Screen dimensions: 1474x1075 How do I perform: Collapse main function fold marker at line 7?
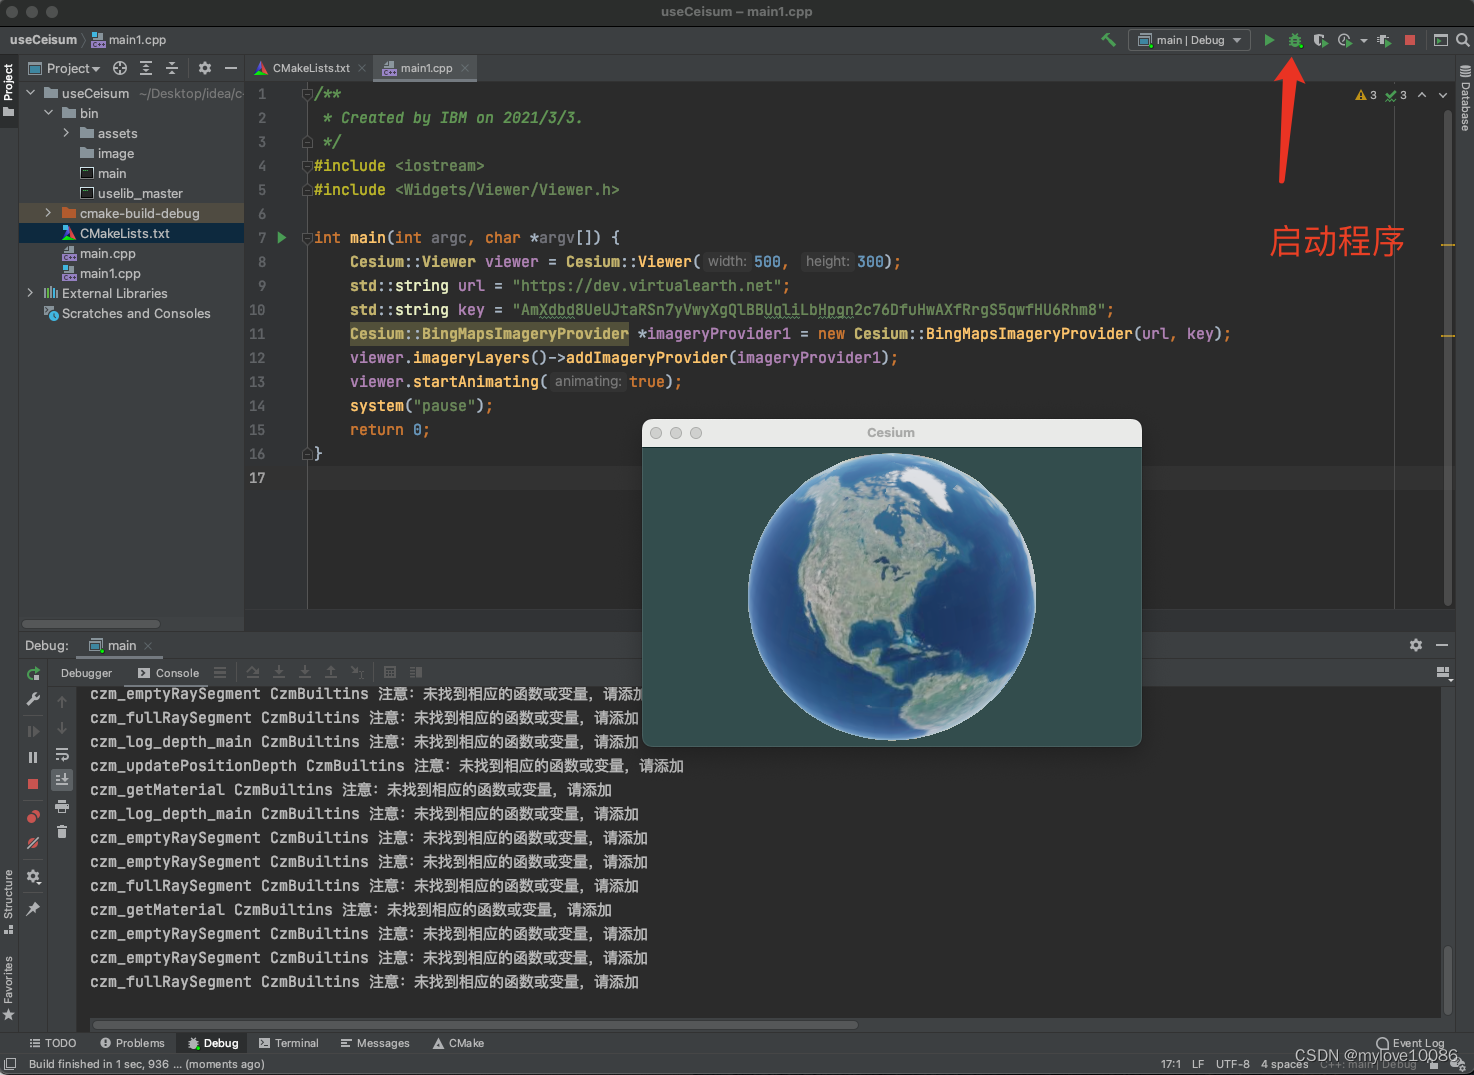308,238
